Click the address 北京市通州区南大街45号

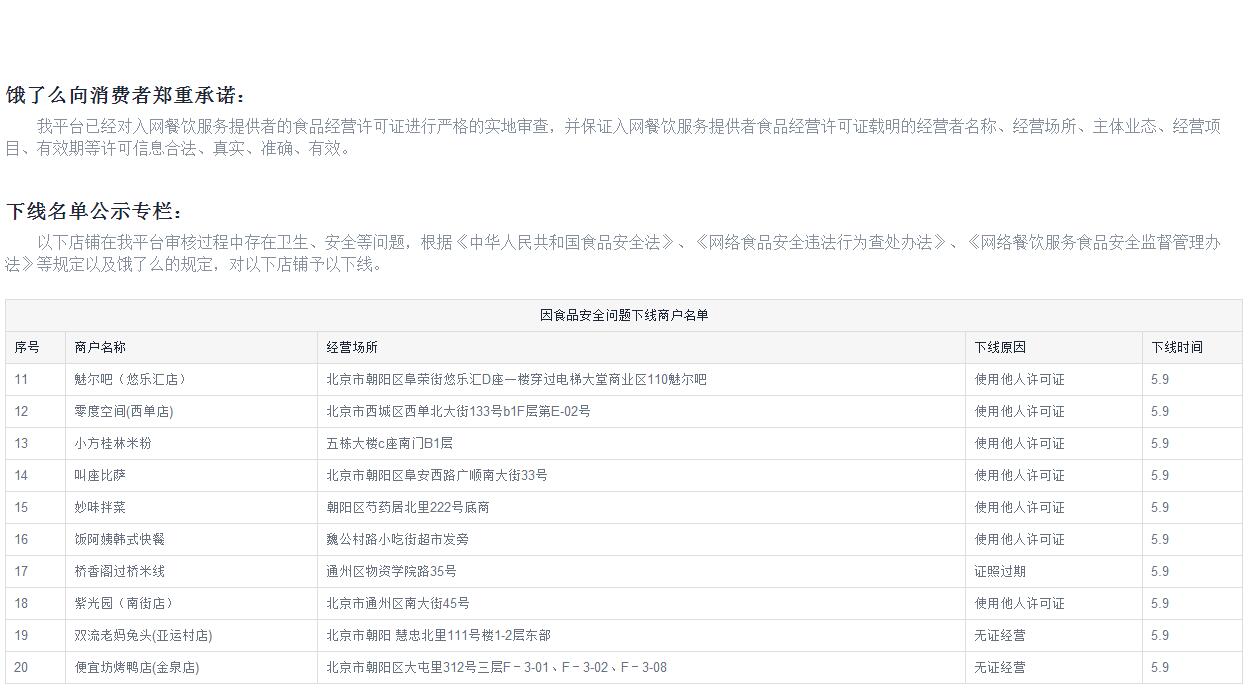point(397,603)
